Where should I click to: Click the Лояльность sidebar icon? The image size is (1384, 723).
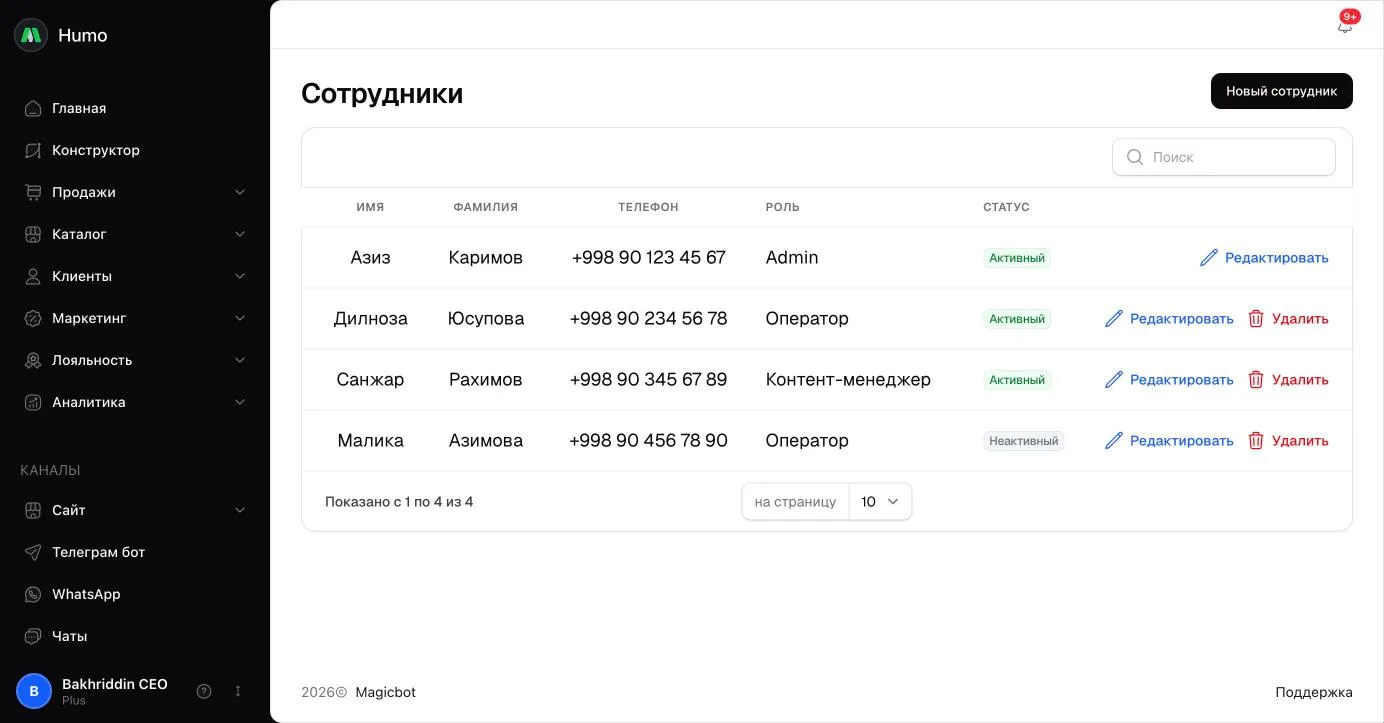[x=33, y=360]
